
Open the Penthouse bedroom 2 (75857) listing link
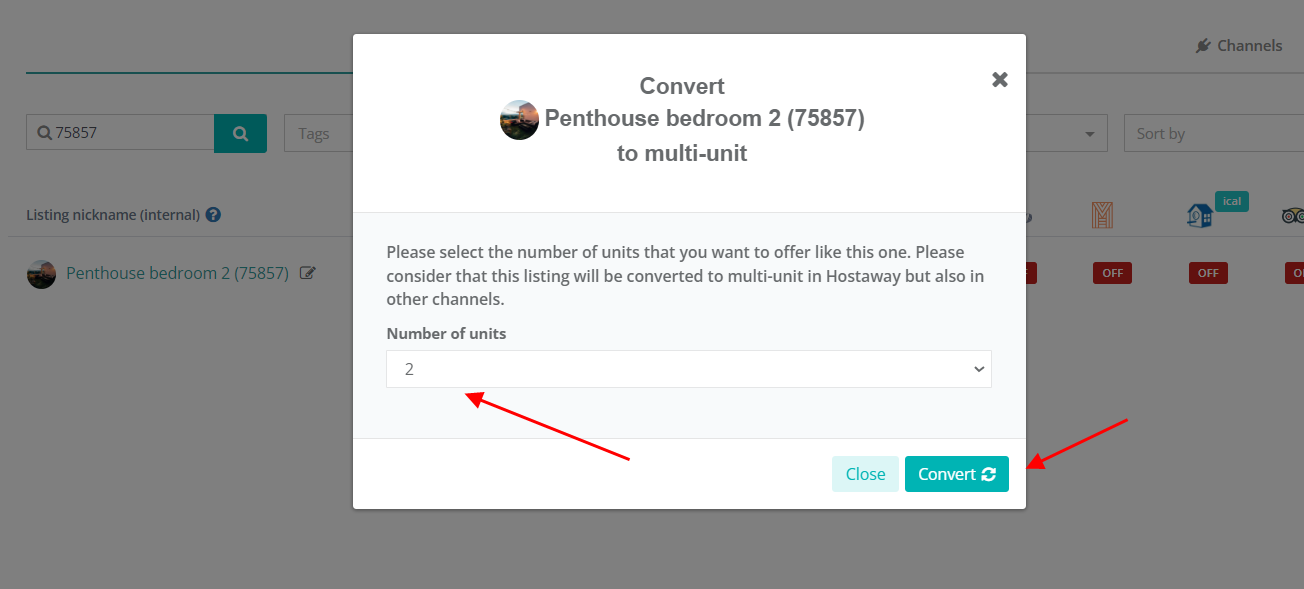tap(177, 273)
